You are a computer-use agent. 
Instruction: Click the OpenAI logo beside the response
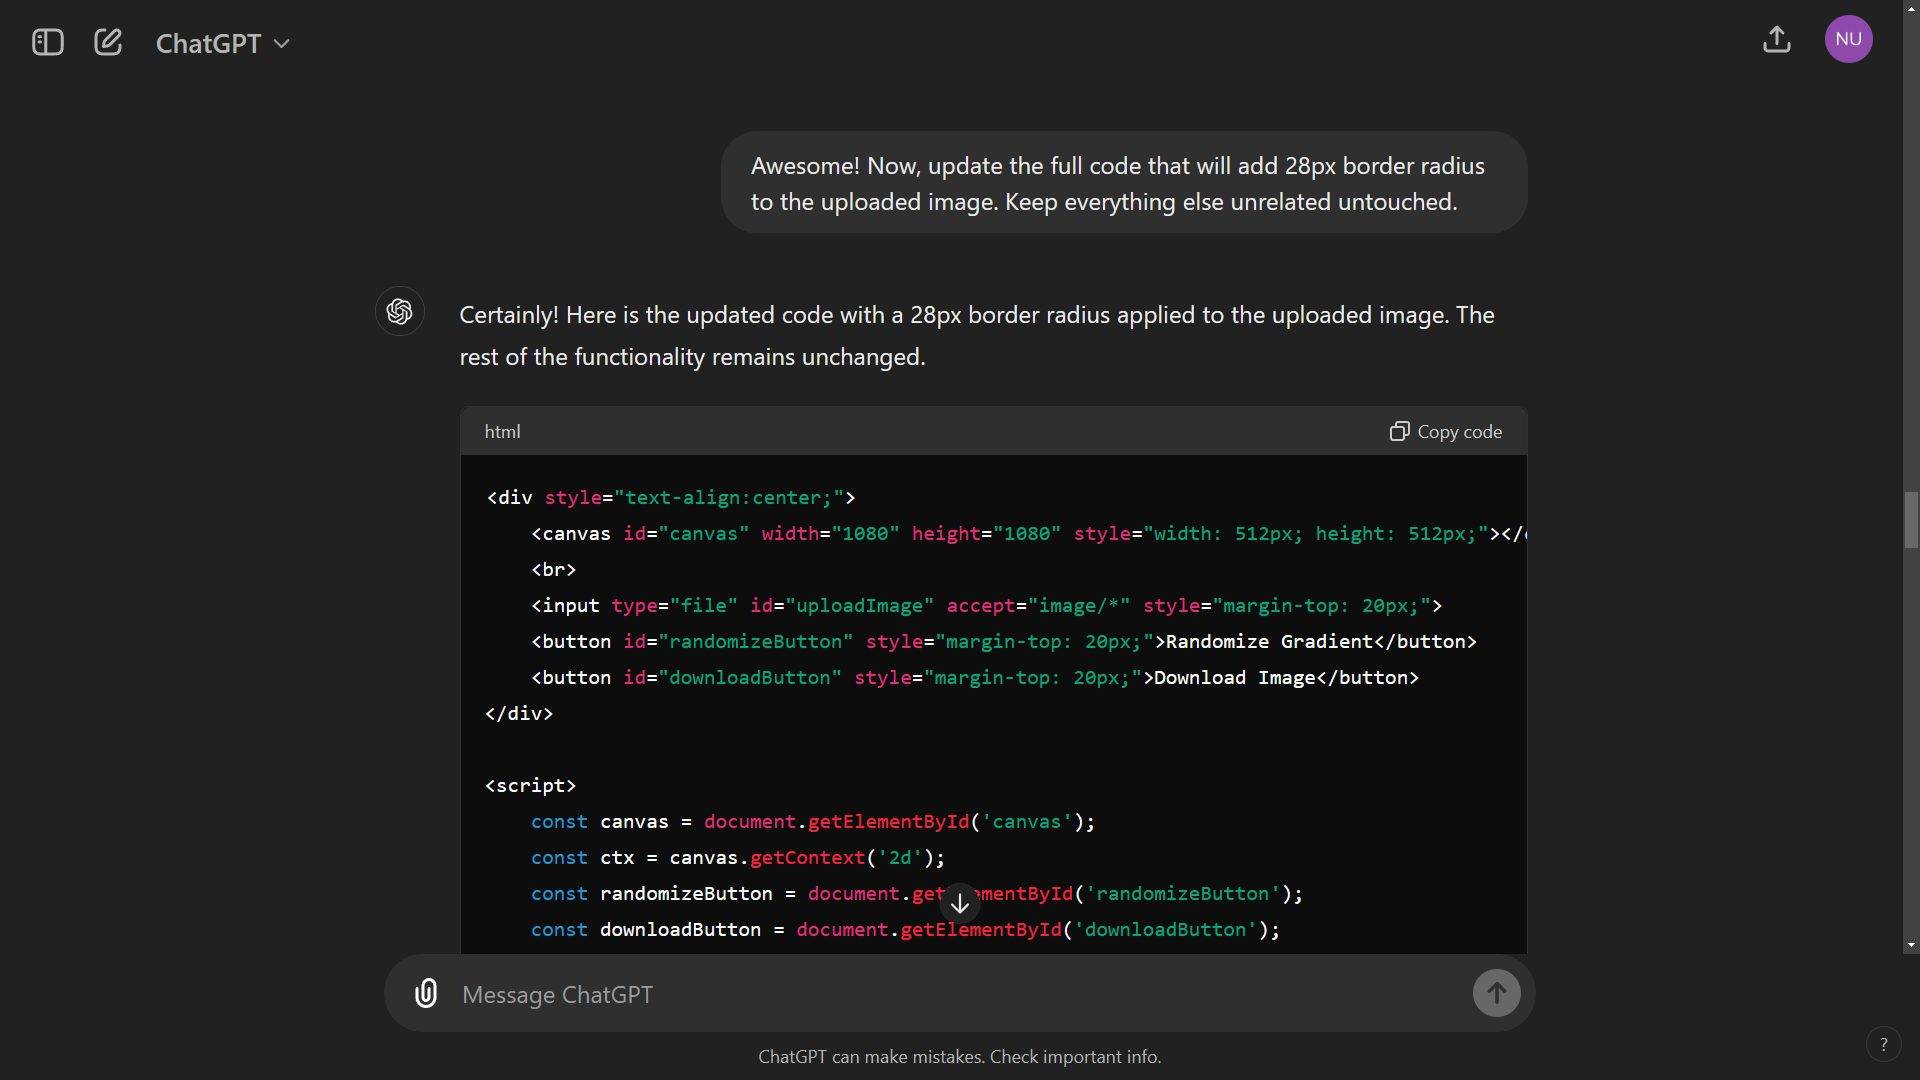(x=399, y=311)
